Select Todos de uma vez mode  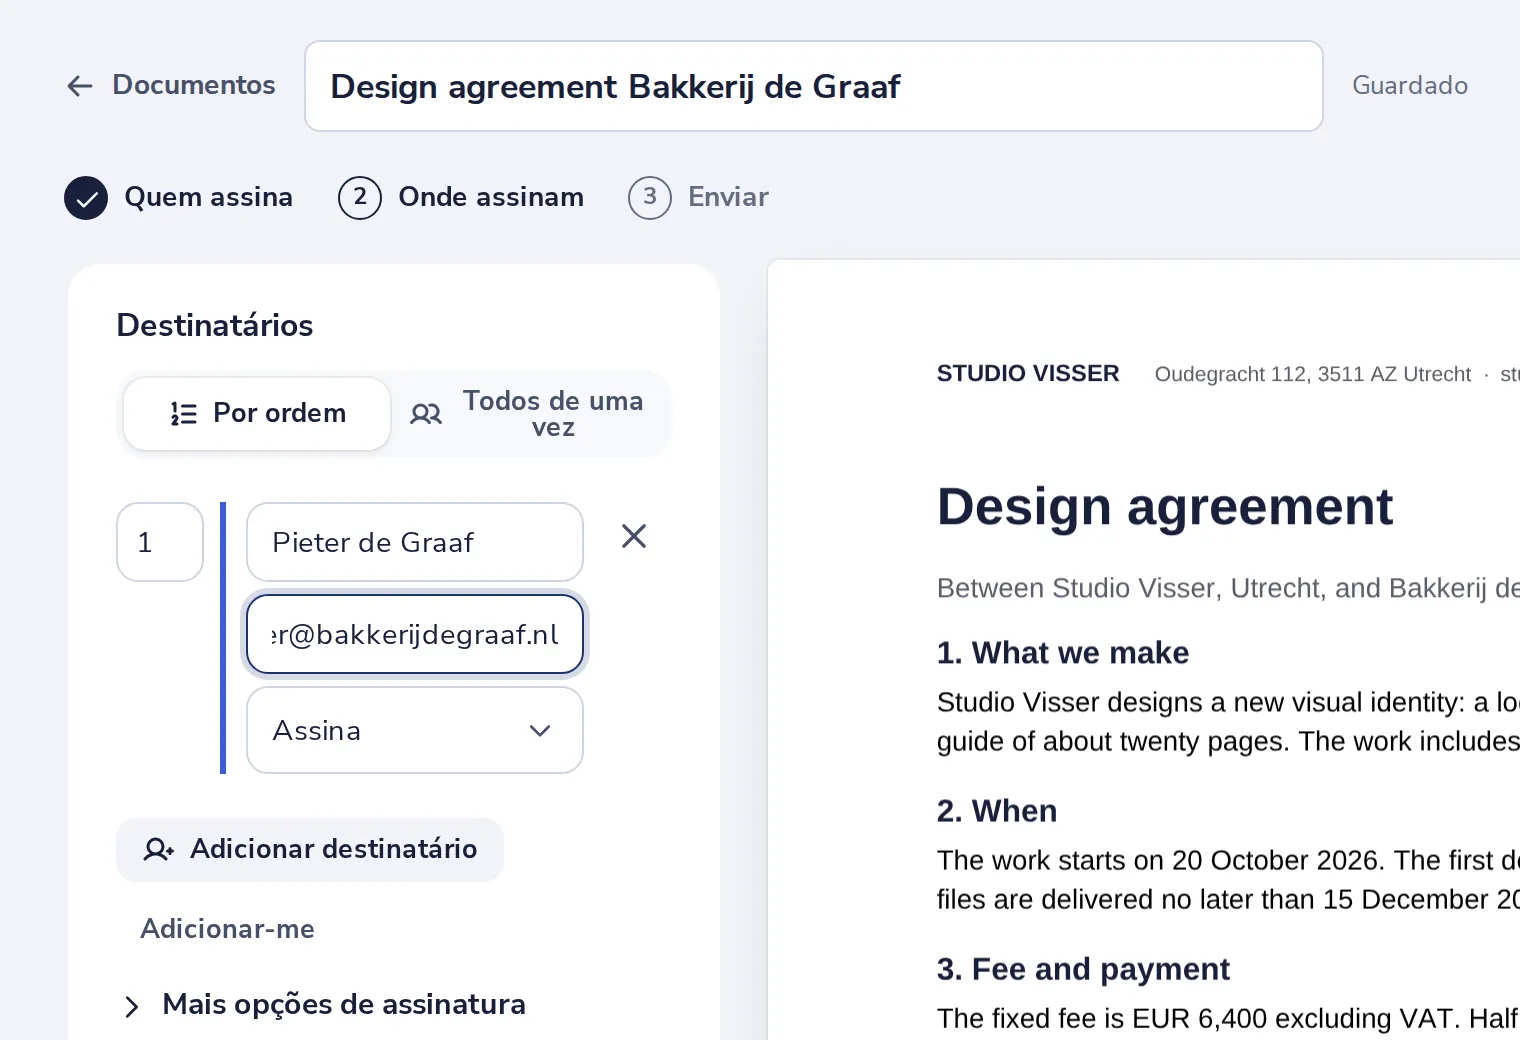(528, 414)
